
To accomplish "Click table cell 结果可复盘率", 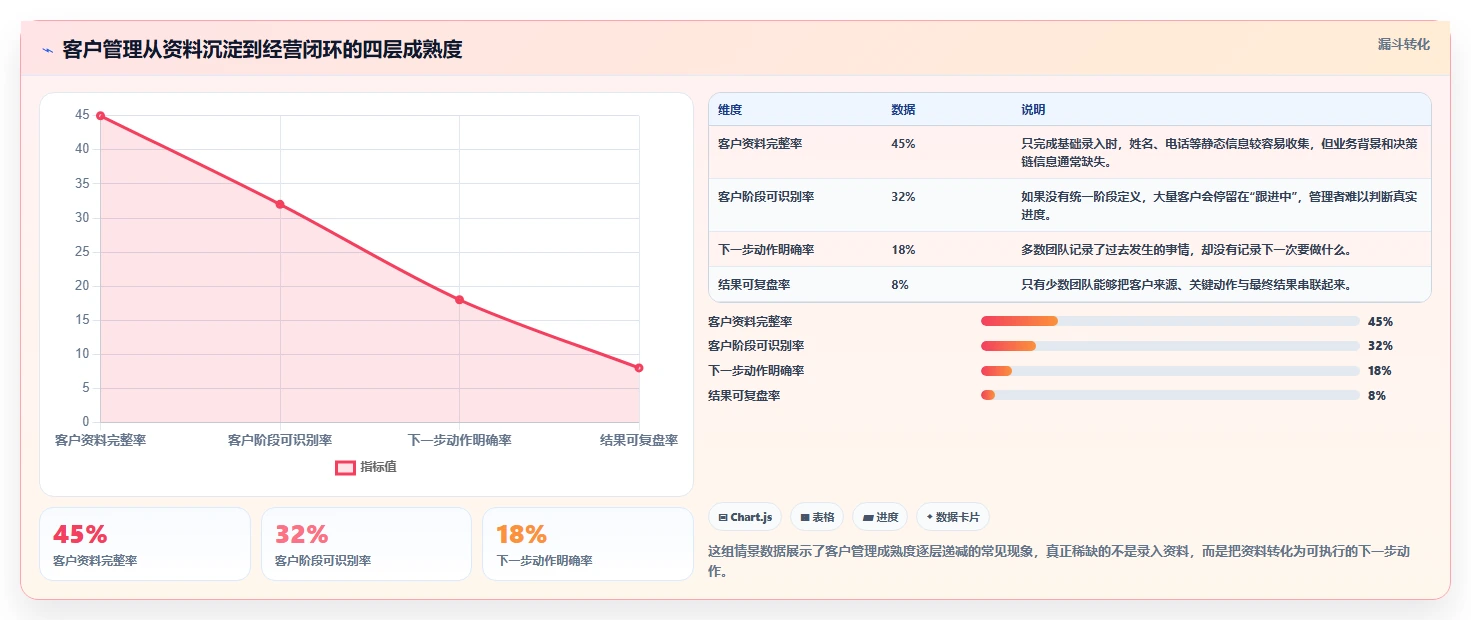I will pos(754,284).
